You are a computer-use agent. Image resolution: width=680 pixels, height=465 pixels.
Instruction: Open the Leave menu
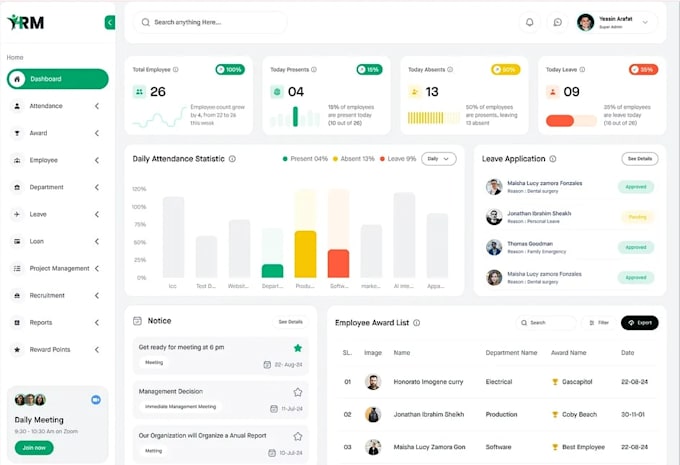coord(38,214)
